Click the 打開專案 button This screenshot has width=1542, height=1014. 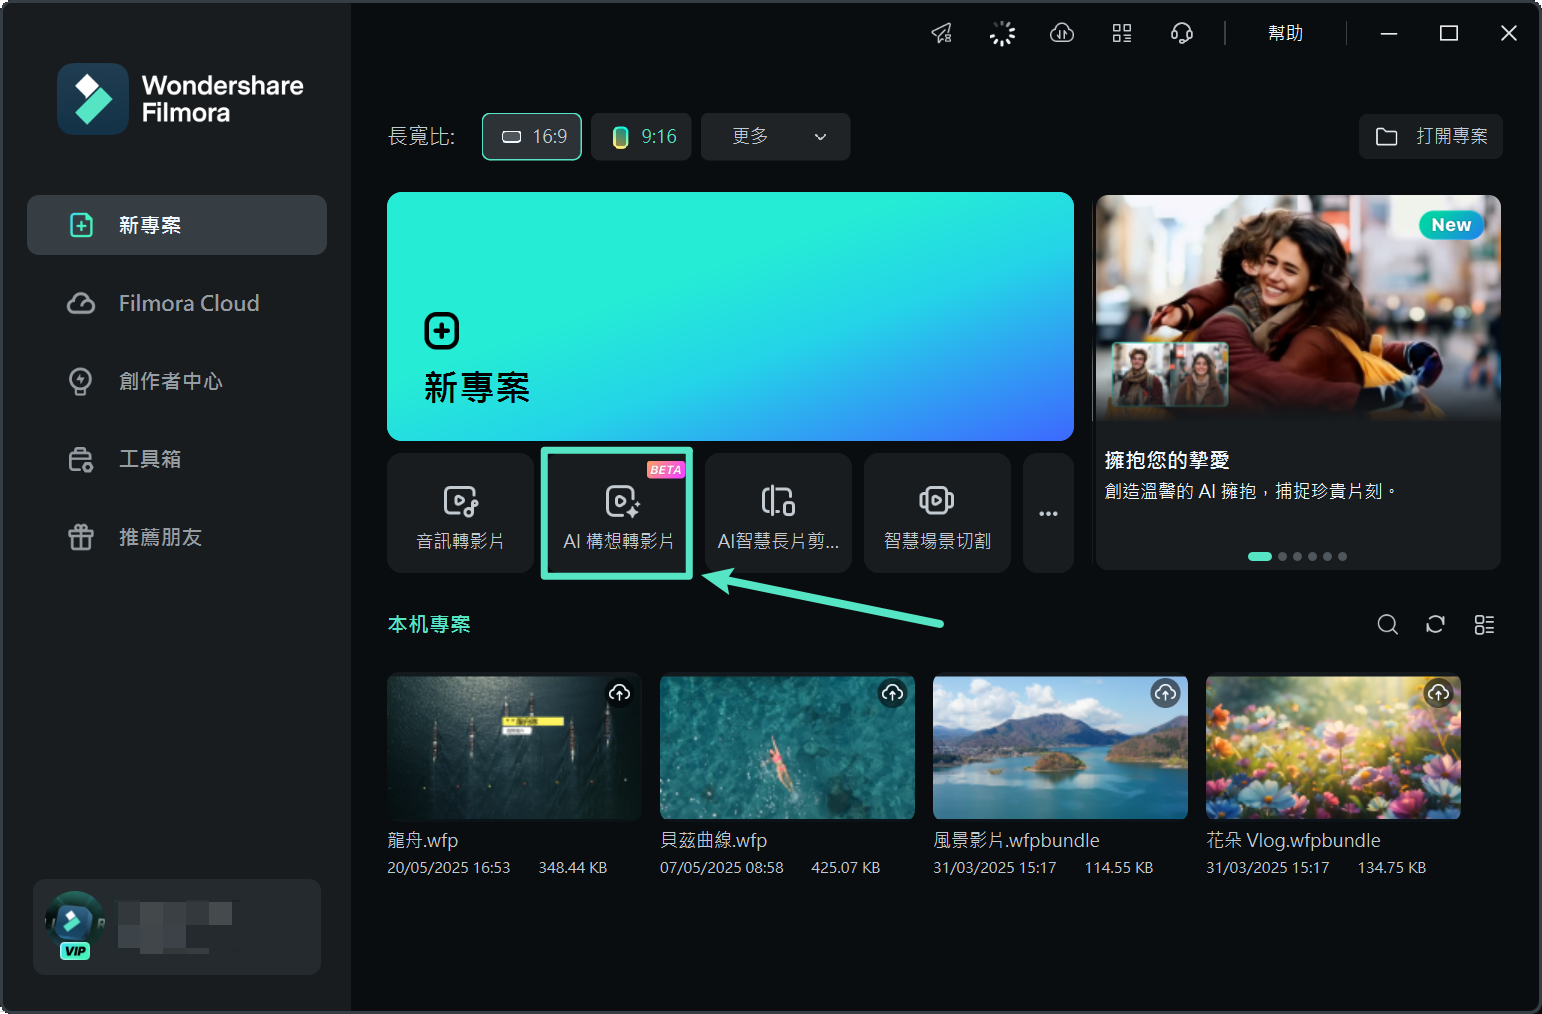(x=1431, y=136)
